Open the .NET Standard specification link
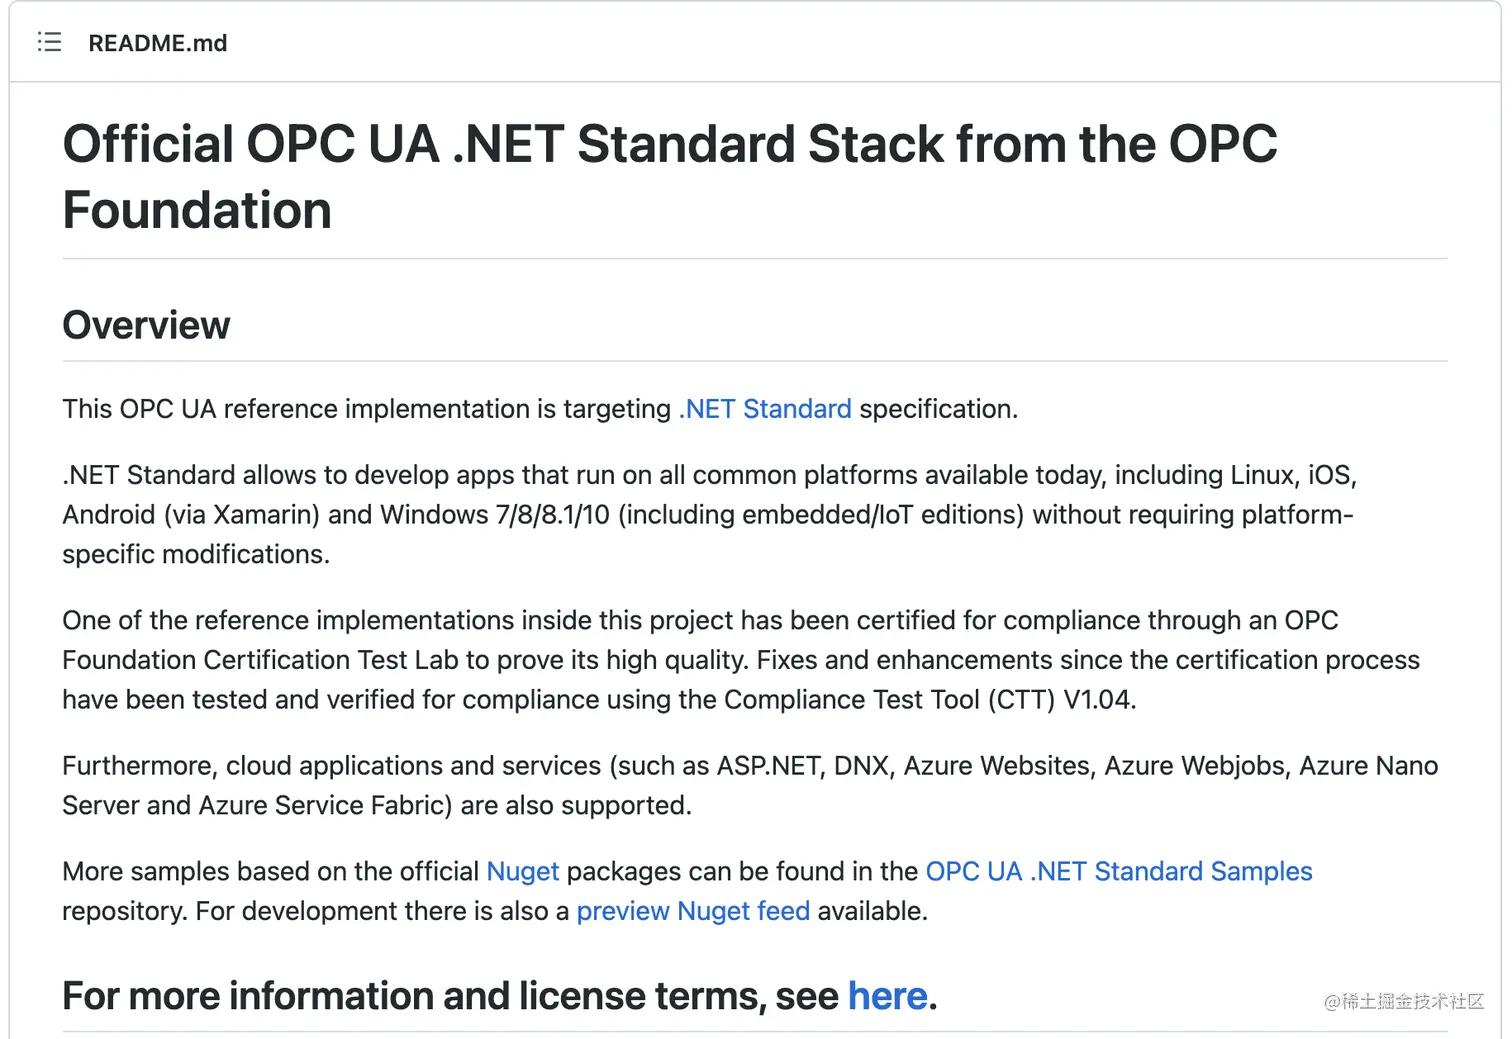Screen dimensions: 1512x1039 click(x=765, y=409)
